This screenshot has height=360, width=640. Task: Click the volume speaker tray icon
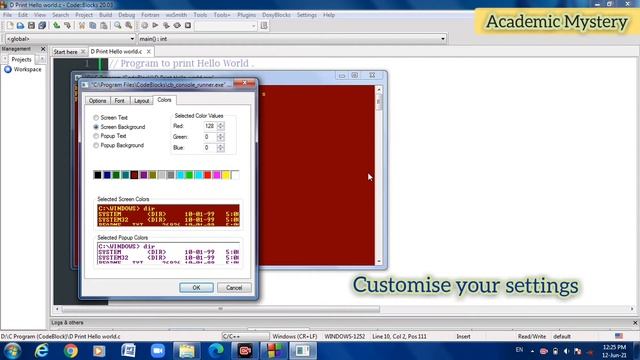(566, 351)
